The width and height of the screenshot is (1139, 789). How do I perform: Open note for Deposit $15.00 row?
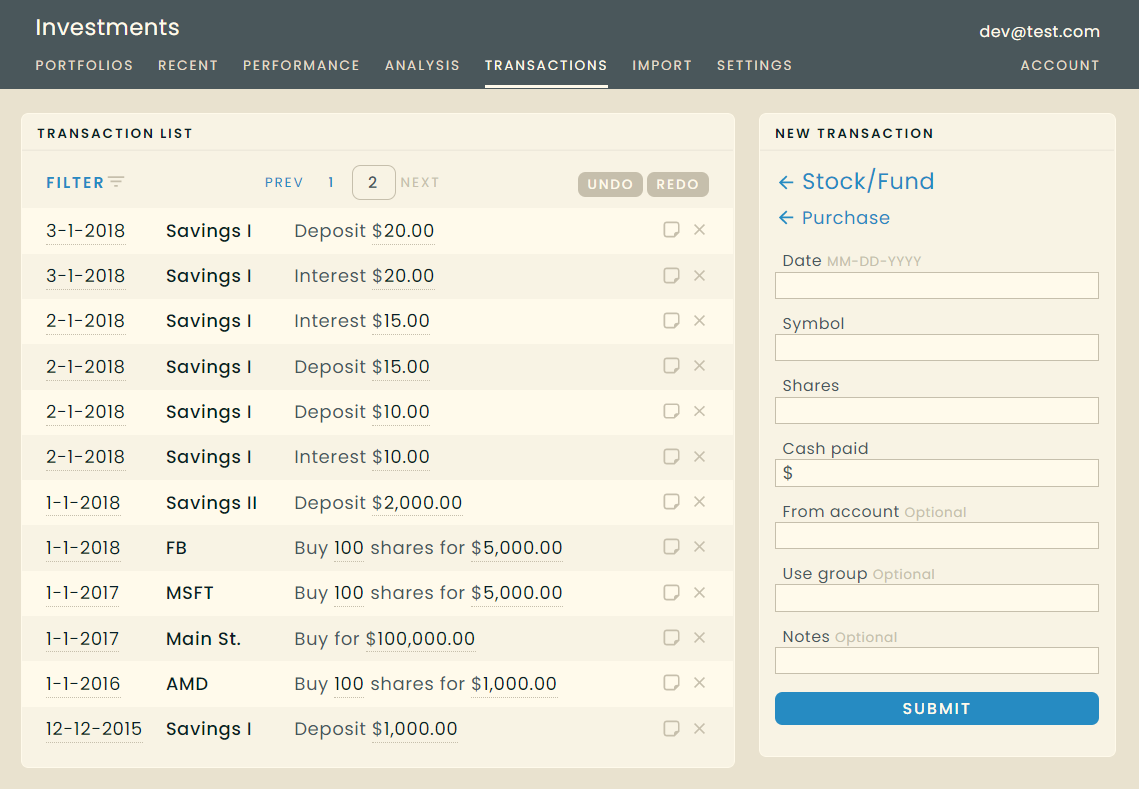671,365
